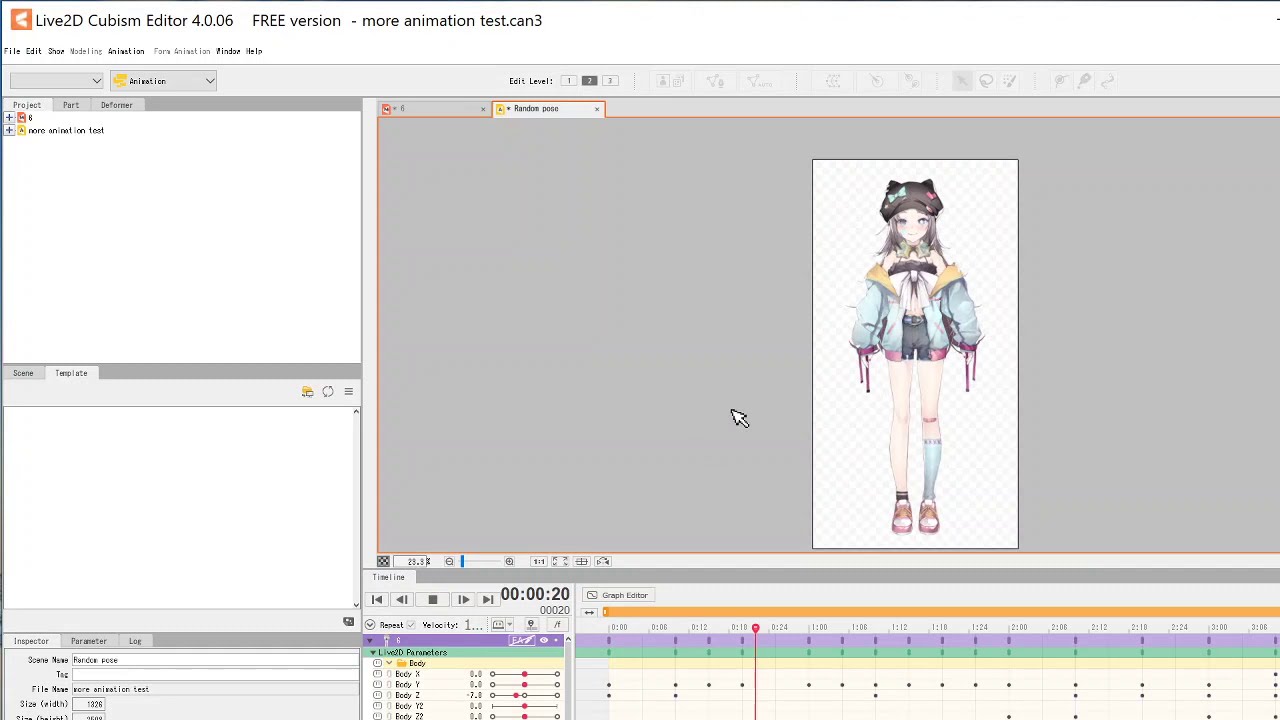
Task: Click the S-curve icon at the toolbar's right end
Action: [1107, 81]
